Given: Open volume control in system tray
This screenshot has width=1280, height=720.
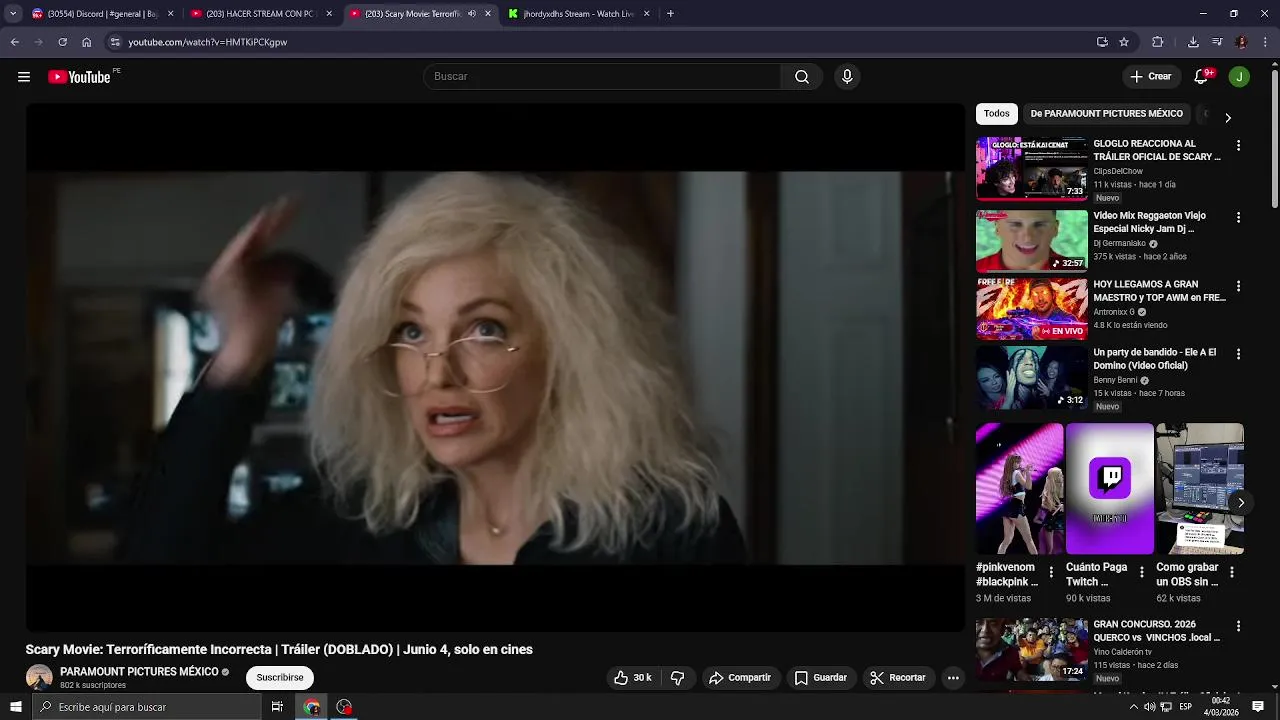Looking at the screenshot, I should click(1149, 707).
